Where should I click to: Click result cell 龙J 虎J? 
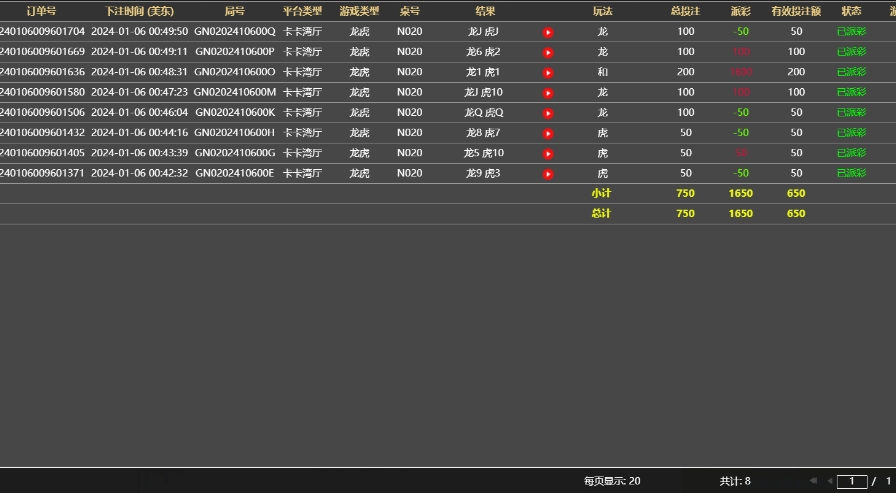coord(483,31)
